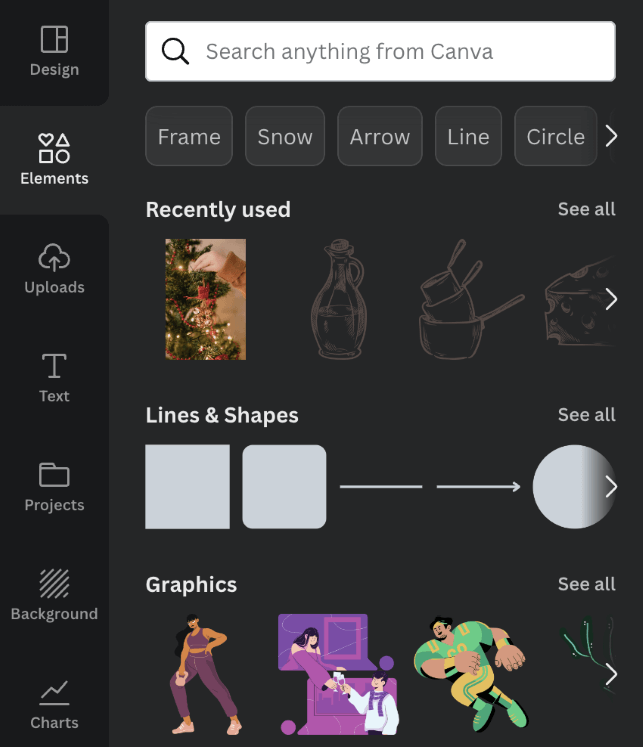Open the Design panel icon
The height and width of the screenshot is (747, 643).
click(54, 39)
